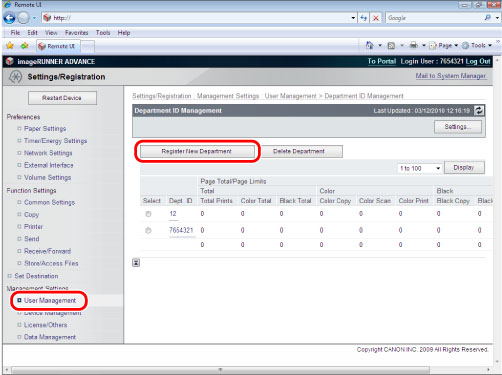Click the refresh icon next to Last Updated
Viewport: 502px width, 375px height.
tap(479, 111)
